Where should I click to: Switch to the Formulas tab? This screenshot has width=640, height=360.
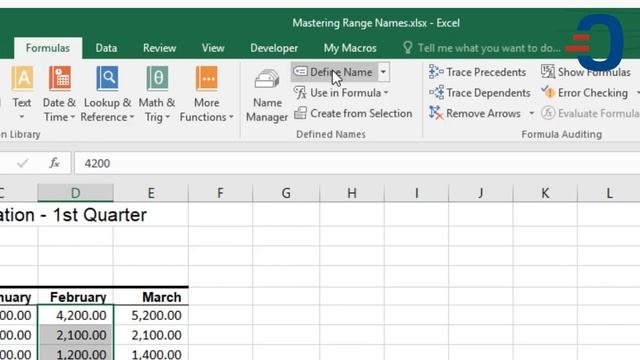[48, 48]
